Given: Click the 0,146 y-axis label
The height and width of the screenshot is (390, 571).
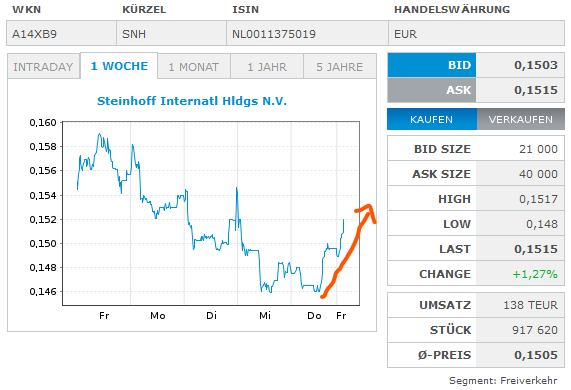Looking at the screenshot, I should click(43, 292).
